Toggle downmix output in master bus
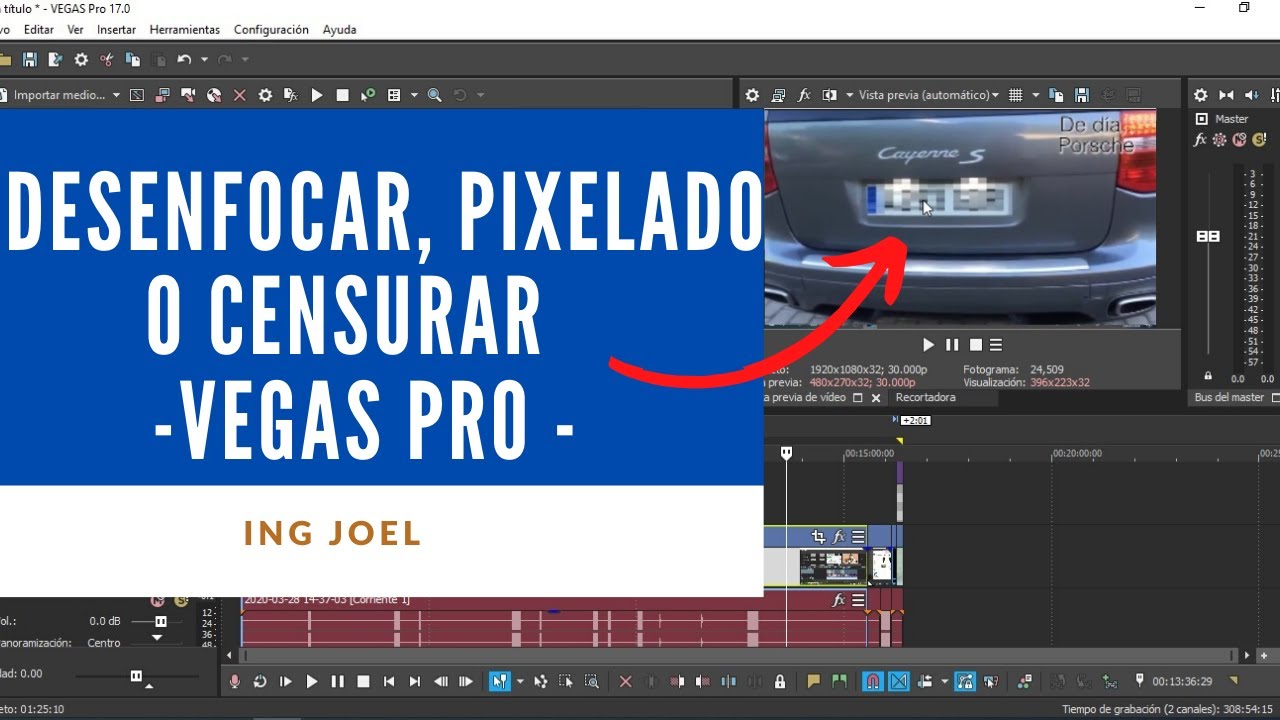The image size is (1280, 720). [x=1226, y=95]
